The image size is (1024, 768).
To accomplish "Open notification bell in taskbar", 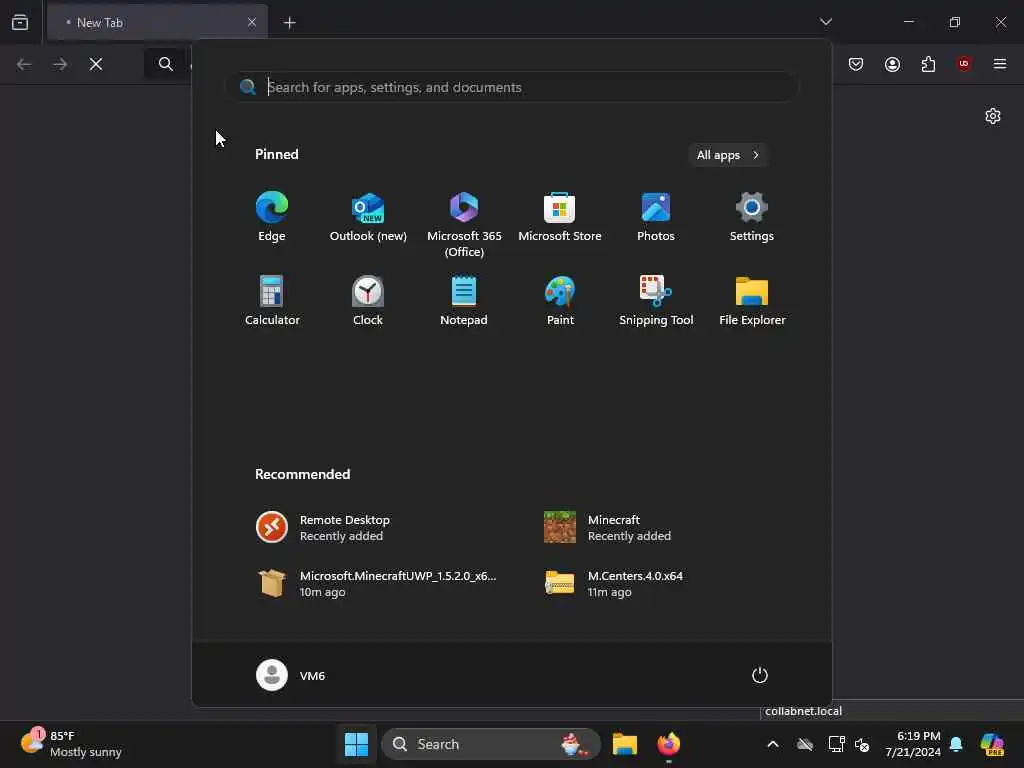I will pyautogui.click(x=956, y=744).
